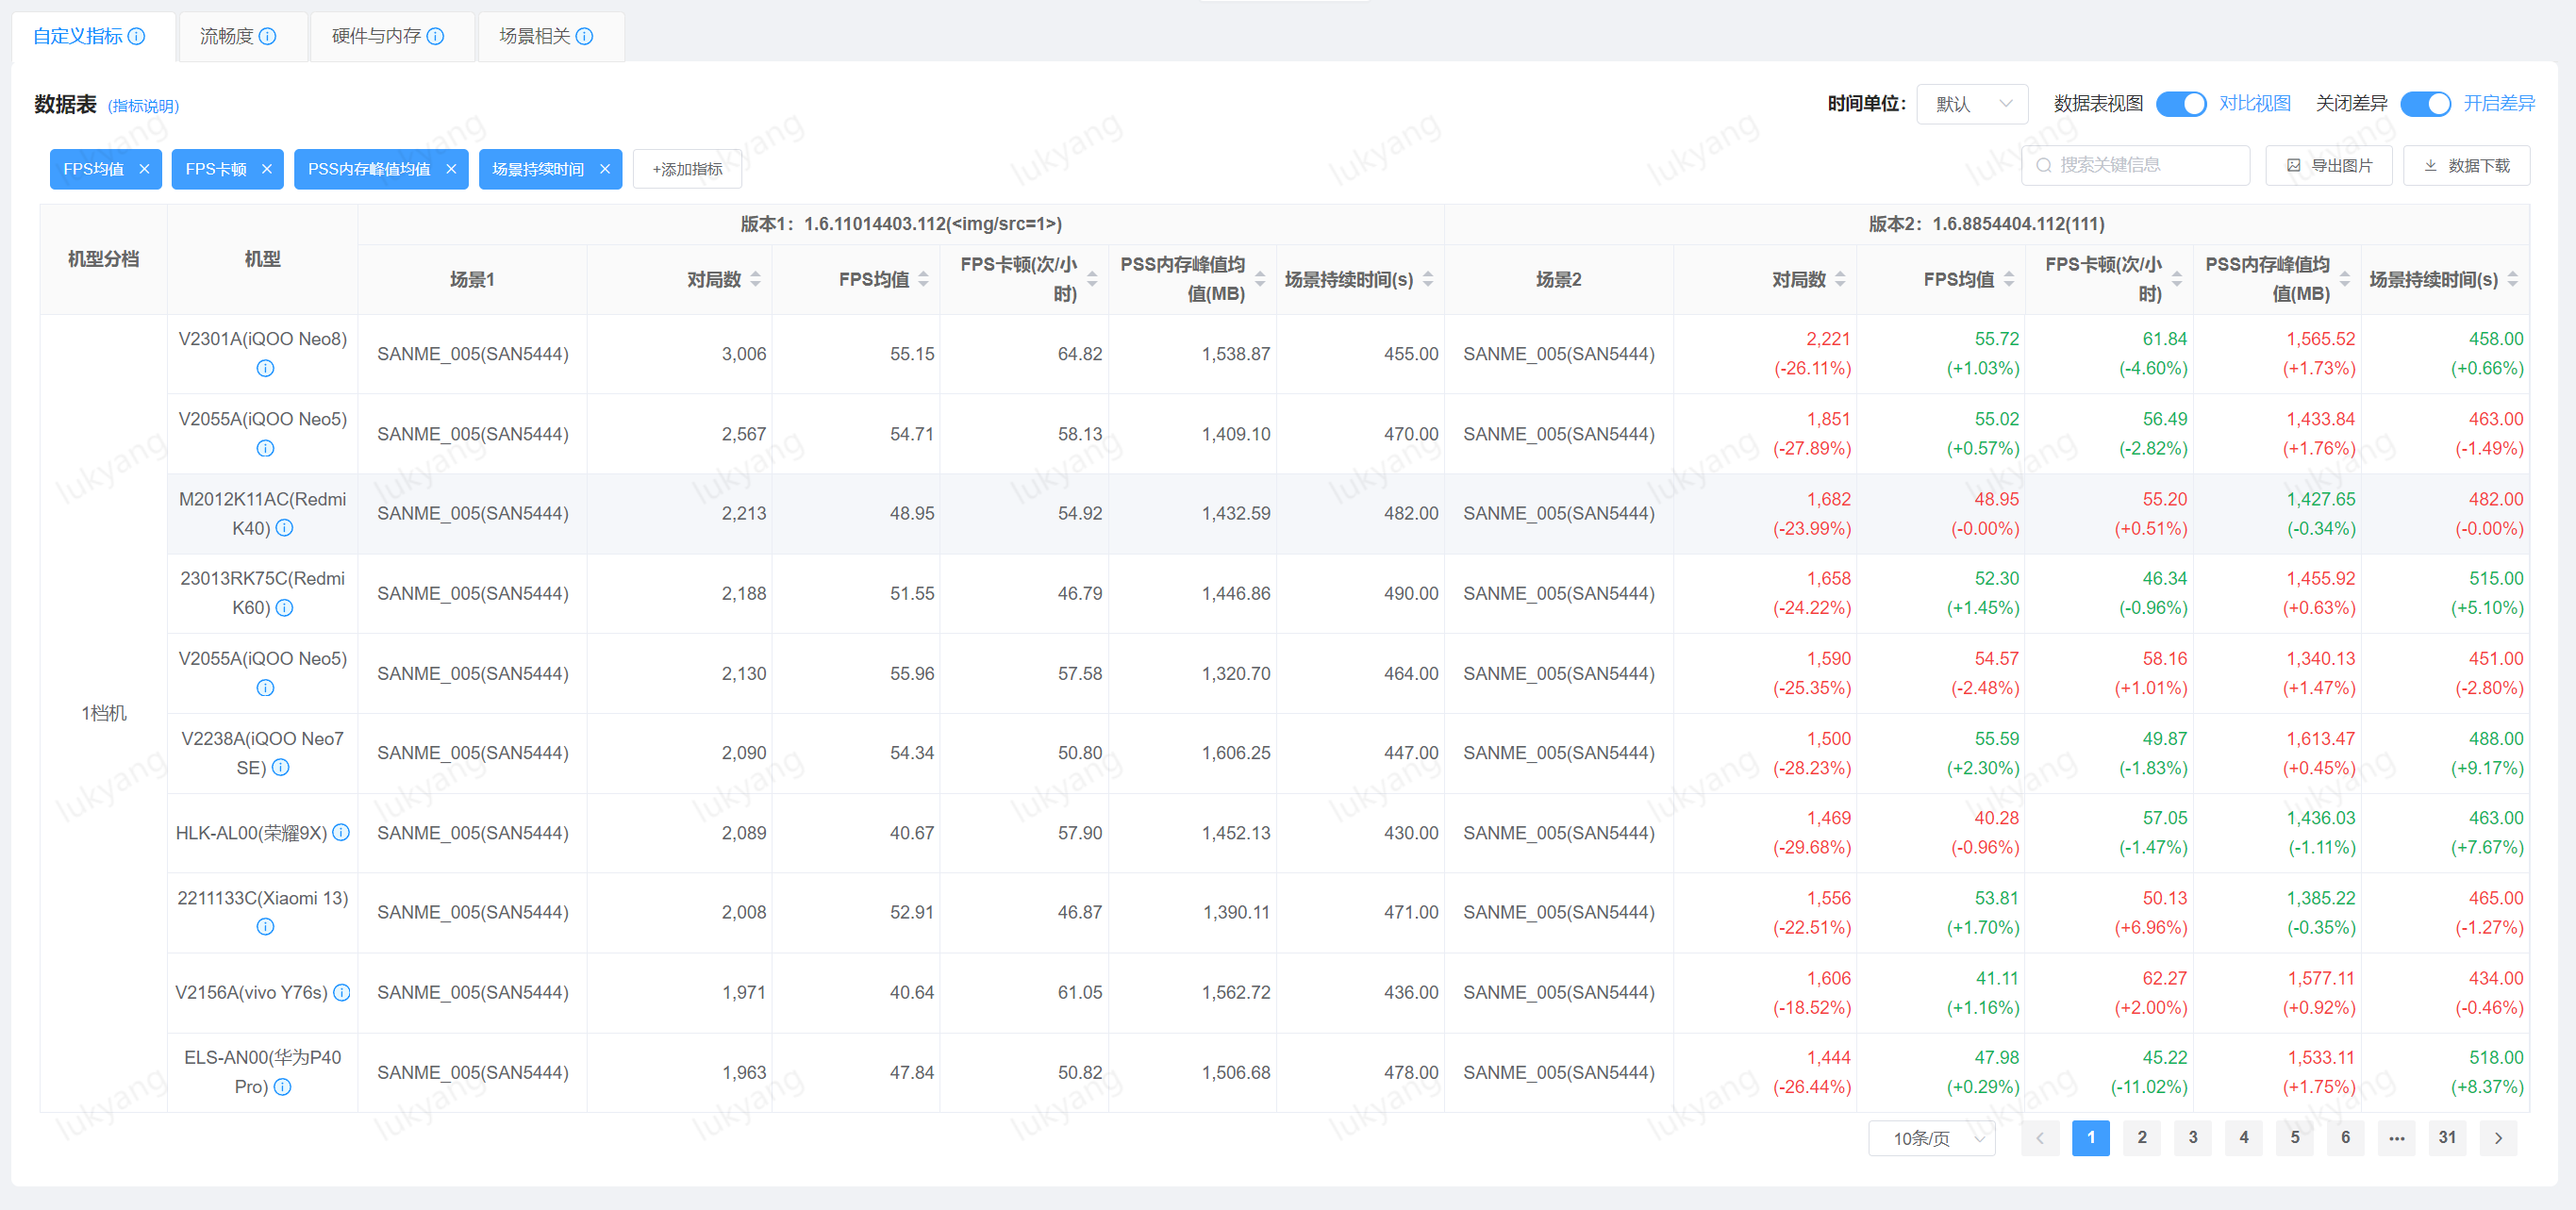Screen dimensions: 2576x1210
Task: Toggle the 数据表视图/对比视图 switch
Action: pos(2181,104)
